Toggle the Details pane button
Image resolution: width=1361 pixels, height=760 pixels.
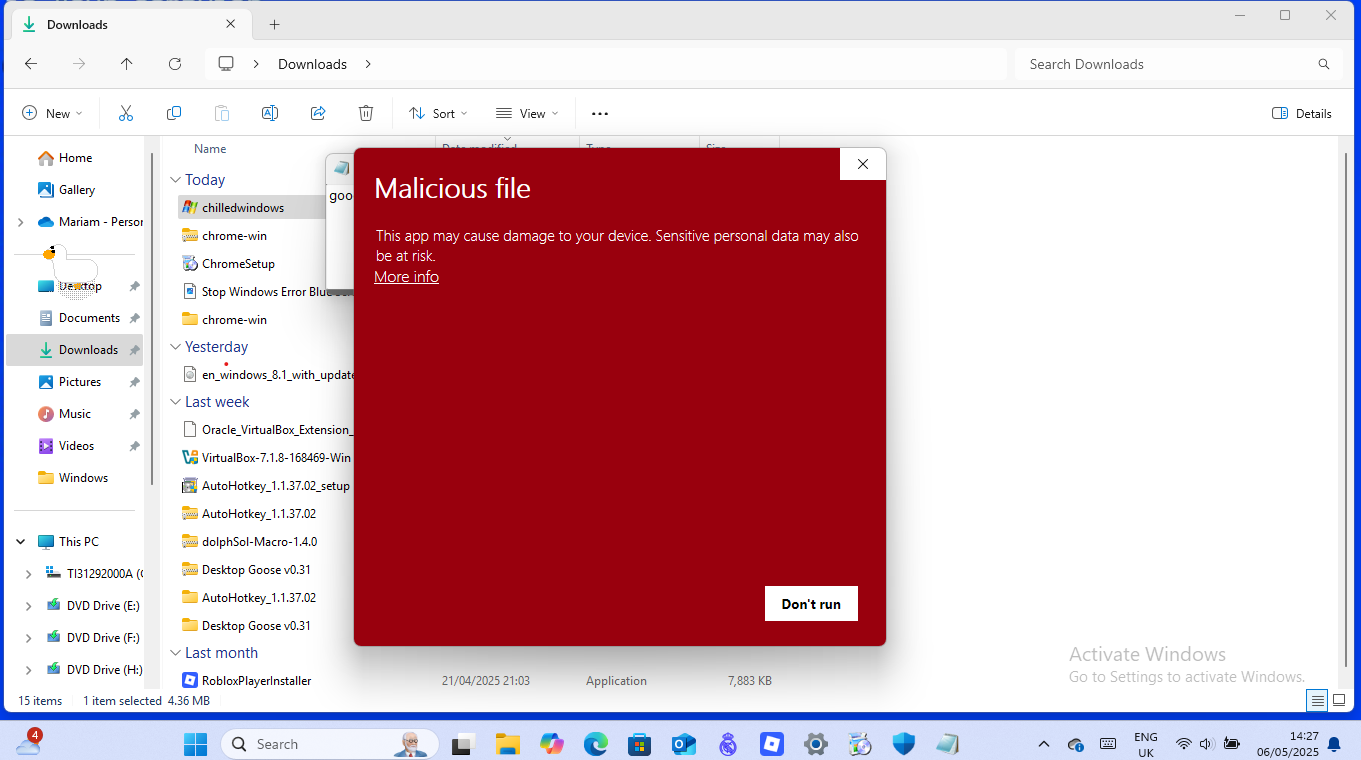[x=1302, y=113]
